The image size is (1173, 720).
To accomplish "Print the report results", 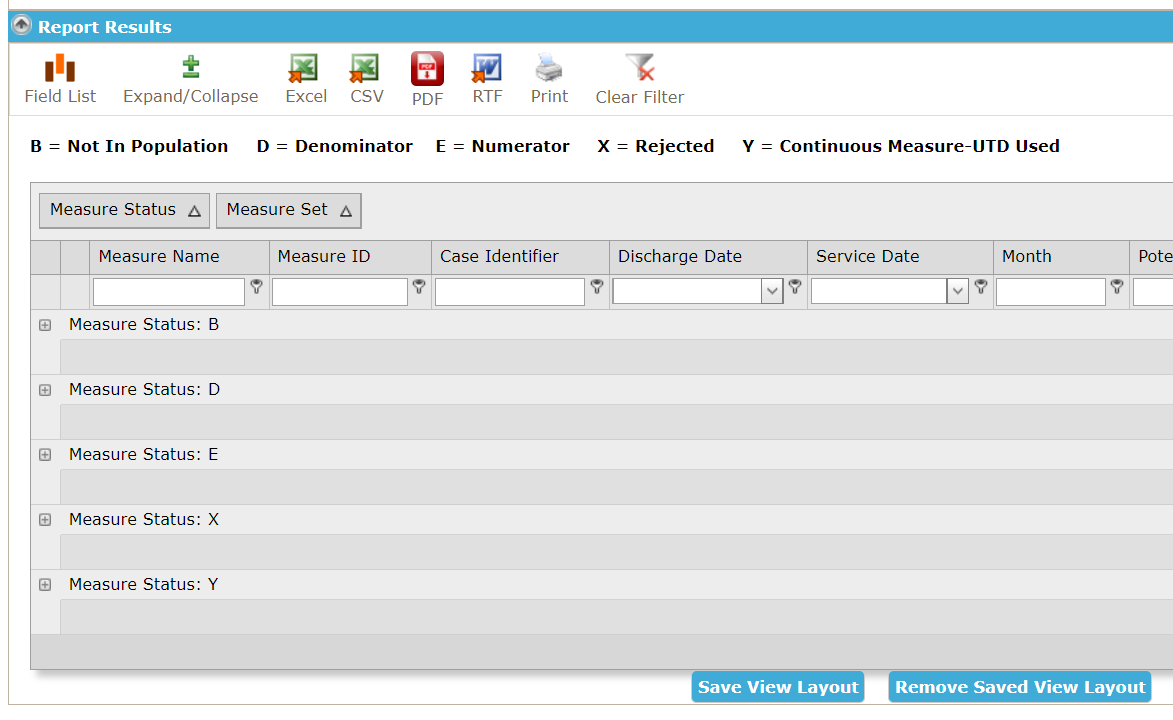I will [x=549, y=79].
